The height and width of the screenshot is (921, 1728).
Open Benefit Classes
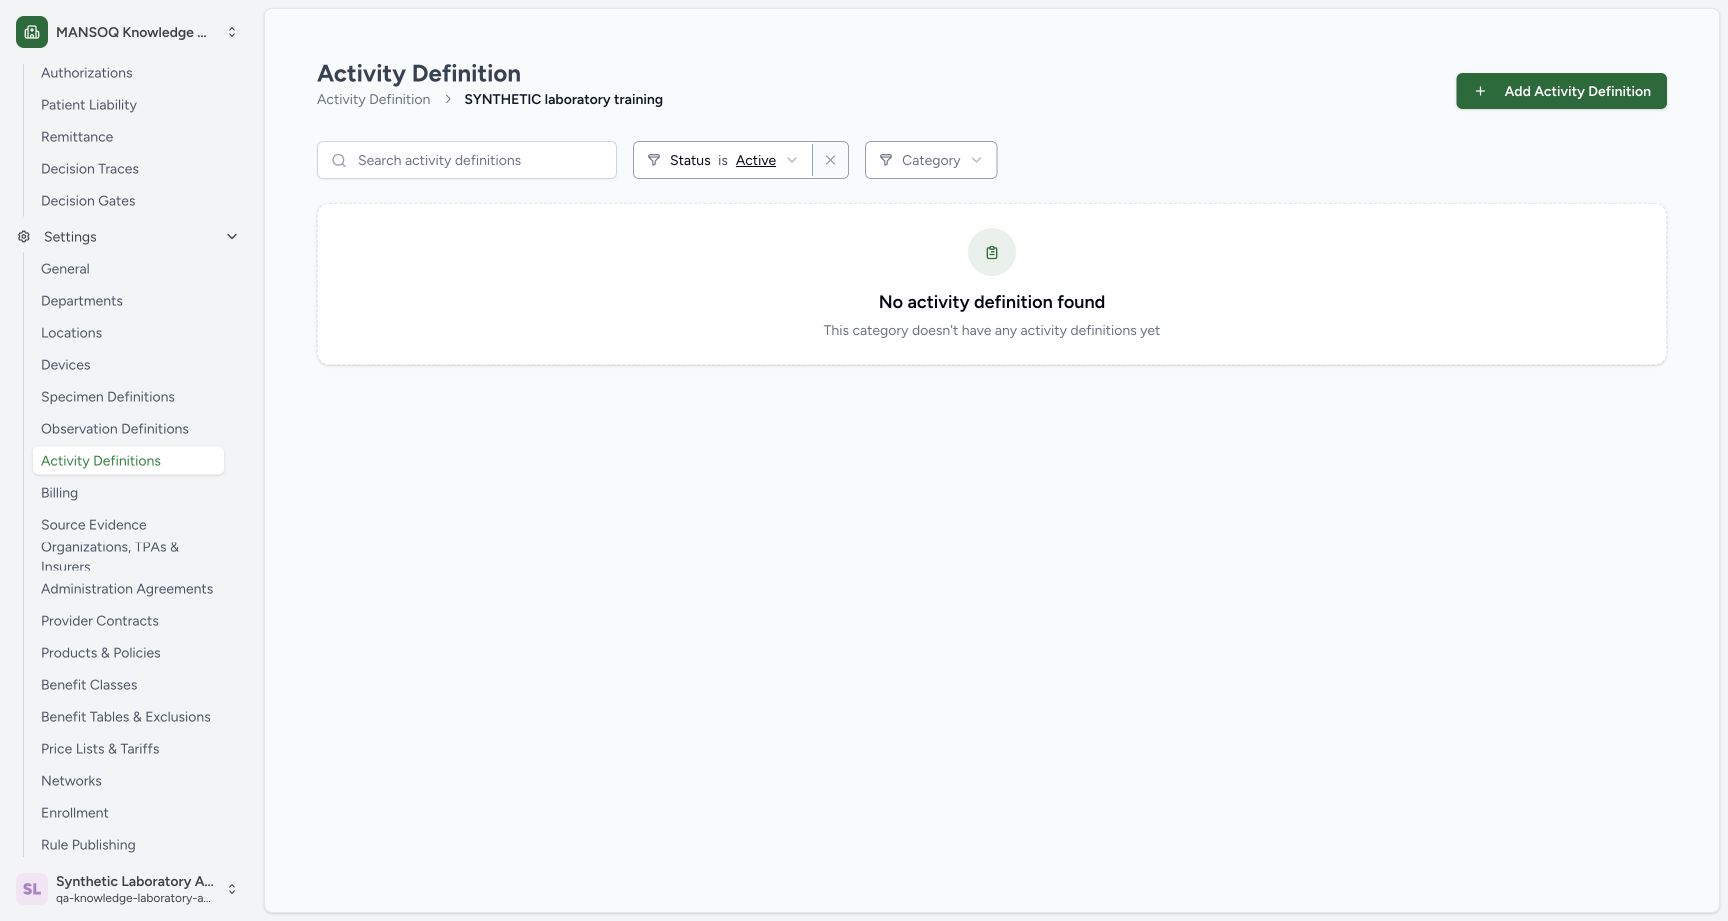click(x=89, y=685)
